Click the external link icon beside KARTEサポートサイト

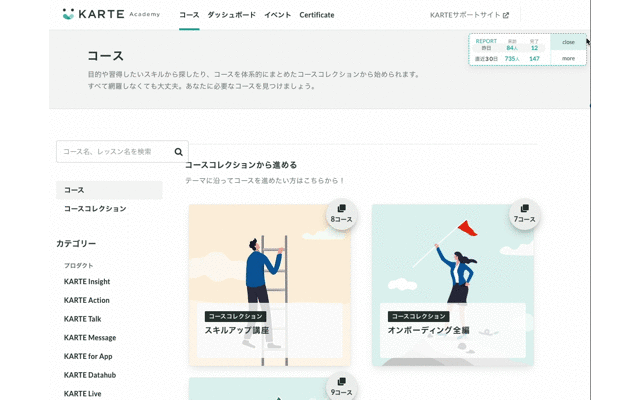(x=506, y=15)
